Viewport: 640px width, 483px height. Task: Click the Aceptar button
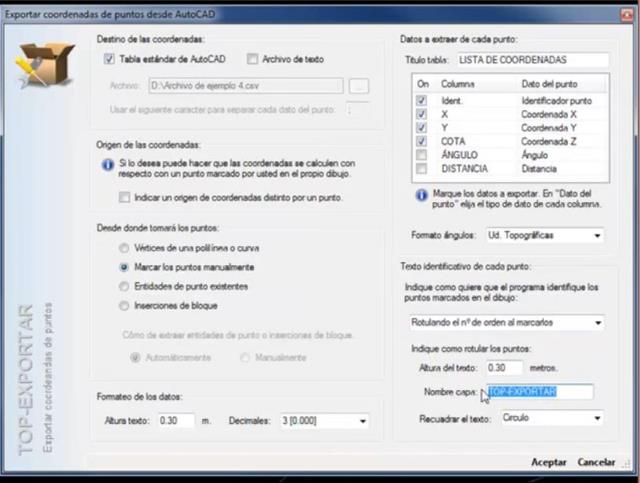pos(549,462)
